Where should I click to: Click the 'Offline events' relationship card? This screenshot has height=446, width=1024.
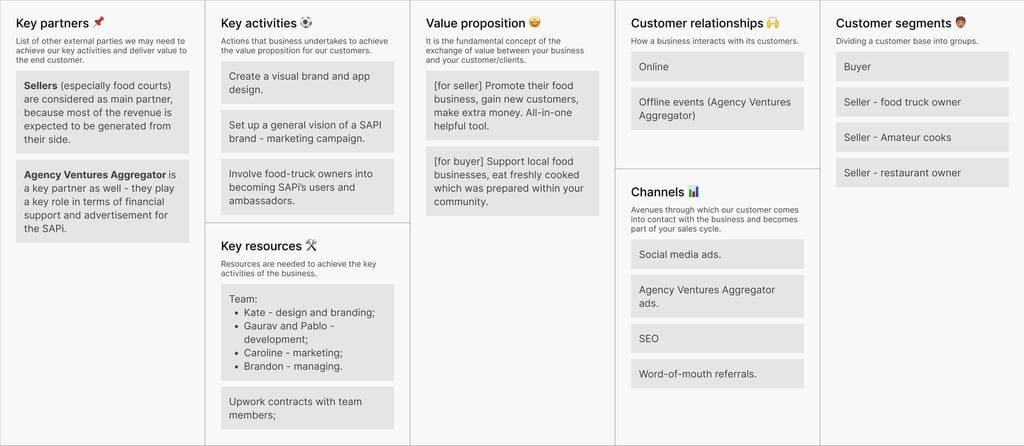(719, 109)
